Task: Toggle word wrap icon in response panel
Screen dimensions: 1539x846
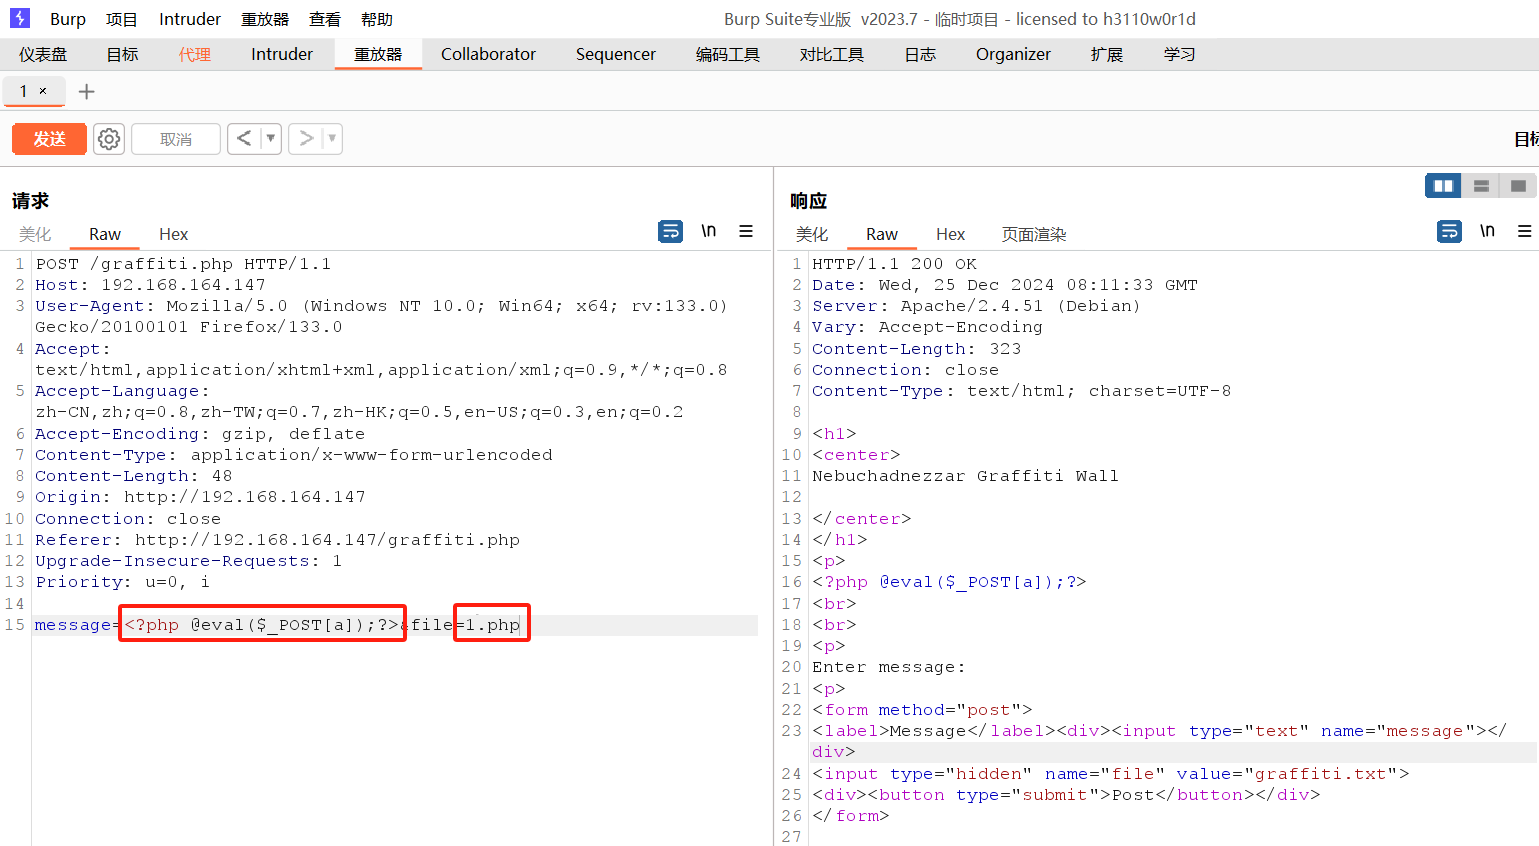Action: (x=1448, y=231)
